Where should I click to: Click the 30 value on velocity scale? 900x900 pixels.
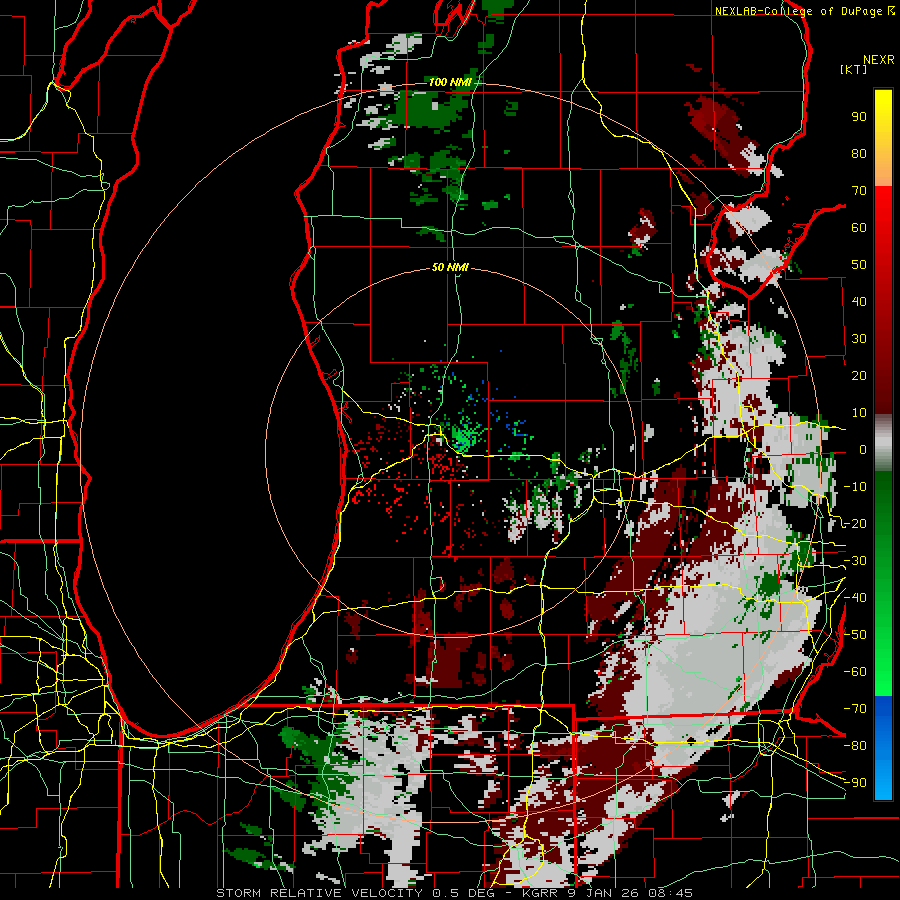[859, 339]
